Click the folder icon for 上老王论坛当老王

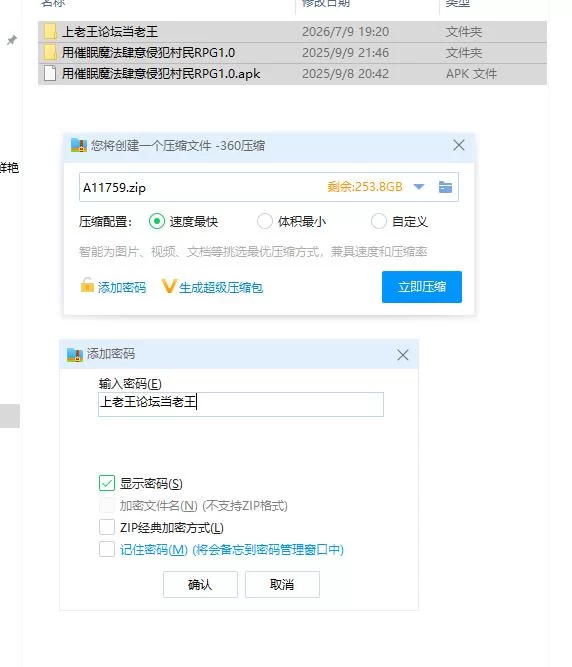click(x=50, y=31)
